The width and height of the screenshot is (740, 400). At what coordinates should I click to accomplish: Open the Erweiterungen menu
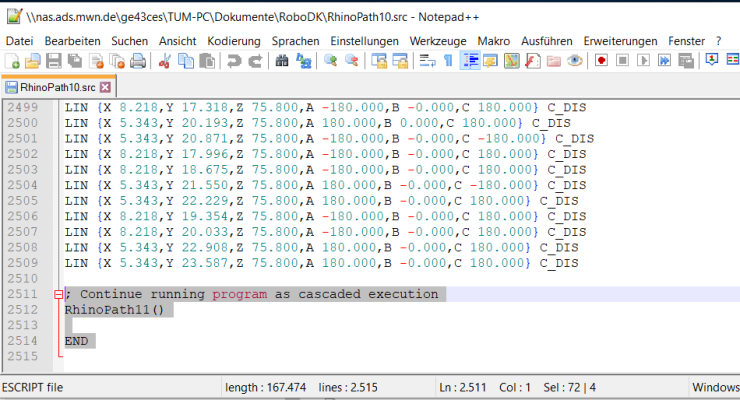point(620,41)
